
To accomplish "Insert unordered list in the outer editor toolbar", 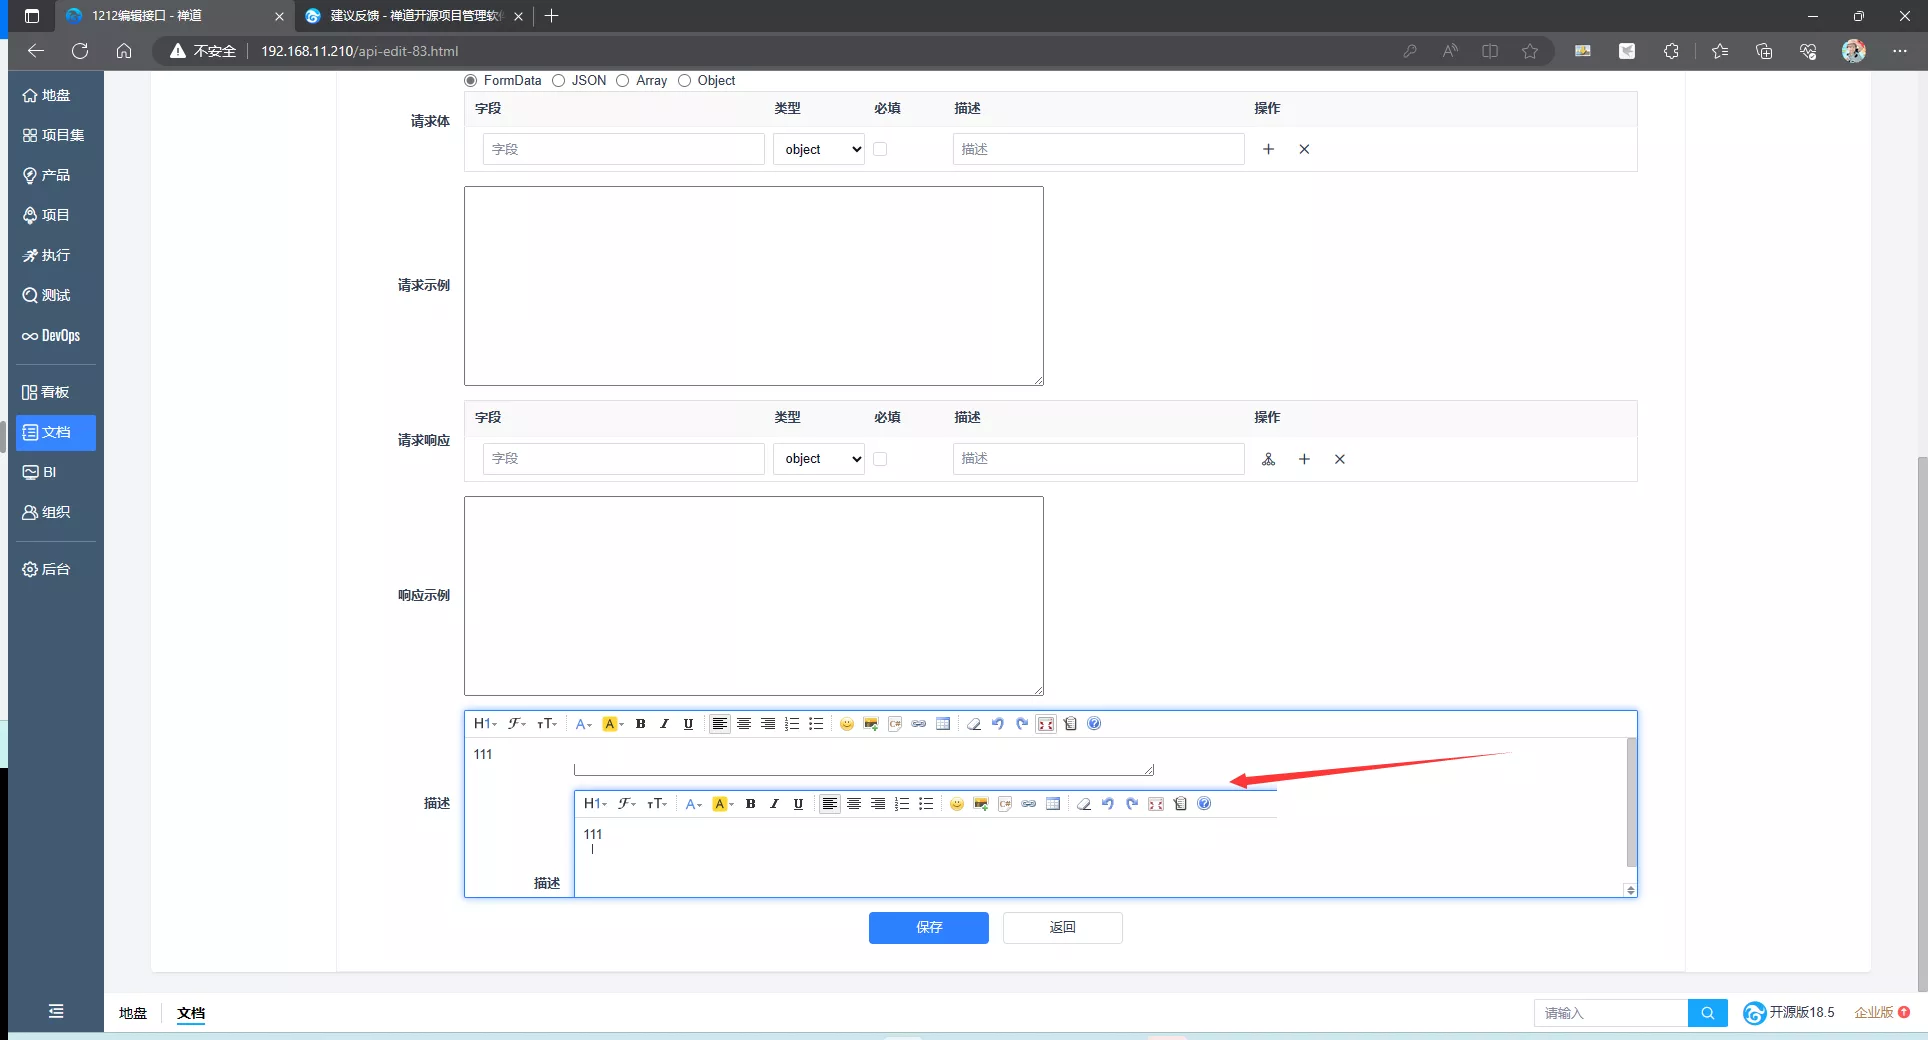I will [x=816, y=724].
